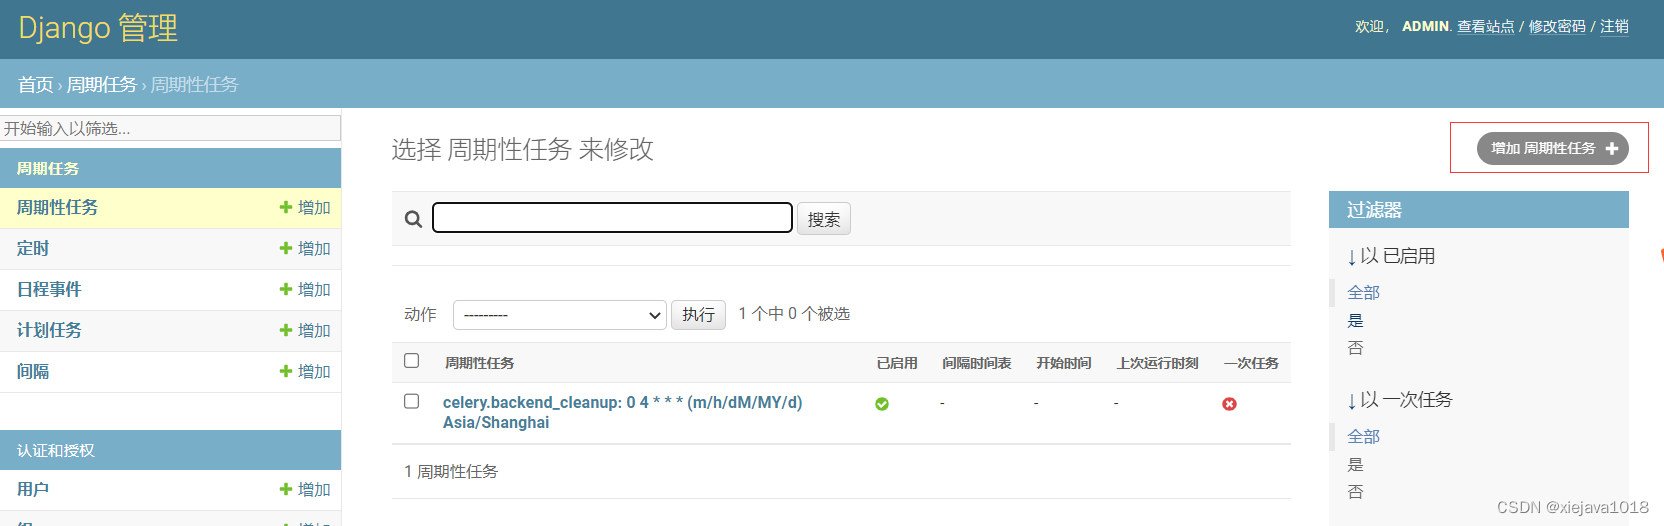Open the celery.backend_cleanup task link
Screen dimensions: 1664x526
[x=621, y=402]
